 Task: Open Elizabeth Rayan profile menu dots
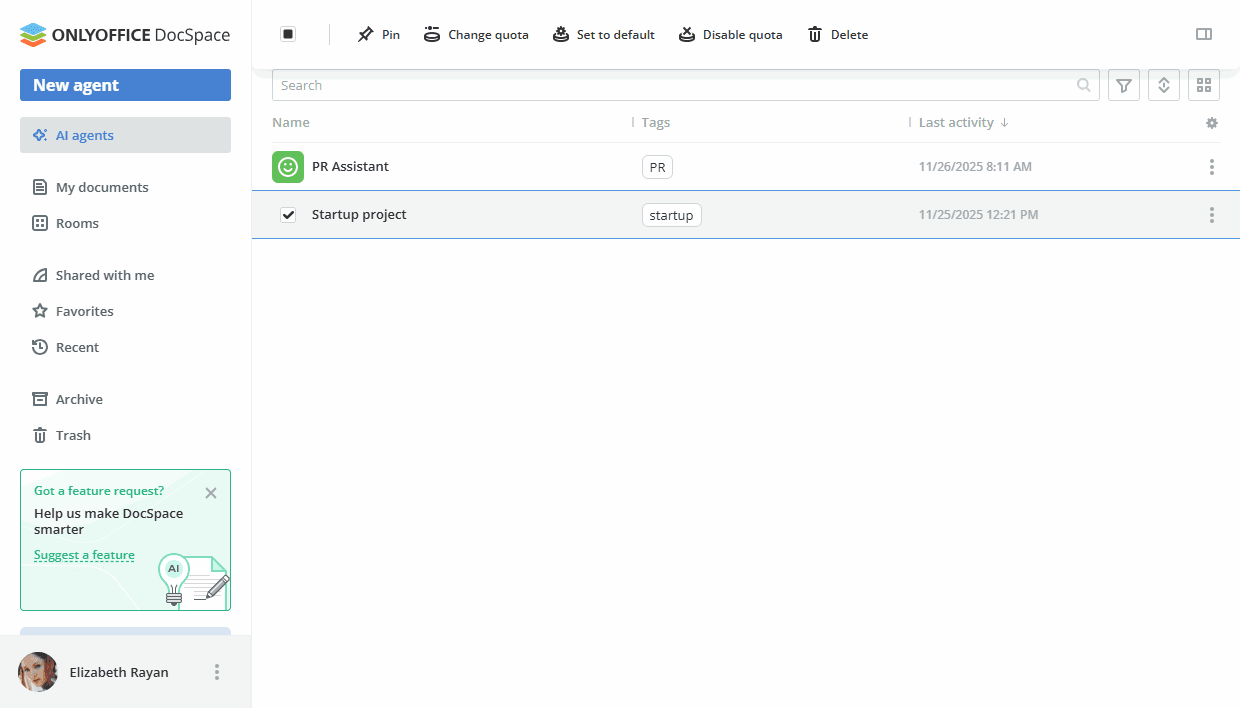click(x=217, y=672)
